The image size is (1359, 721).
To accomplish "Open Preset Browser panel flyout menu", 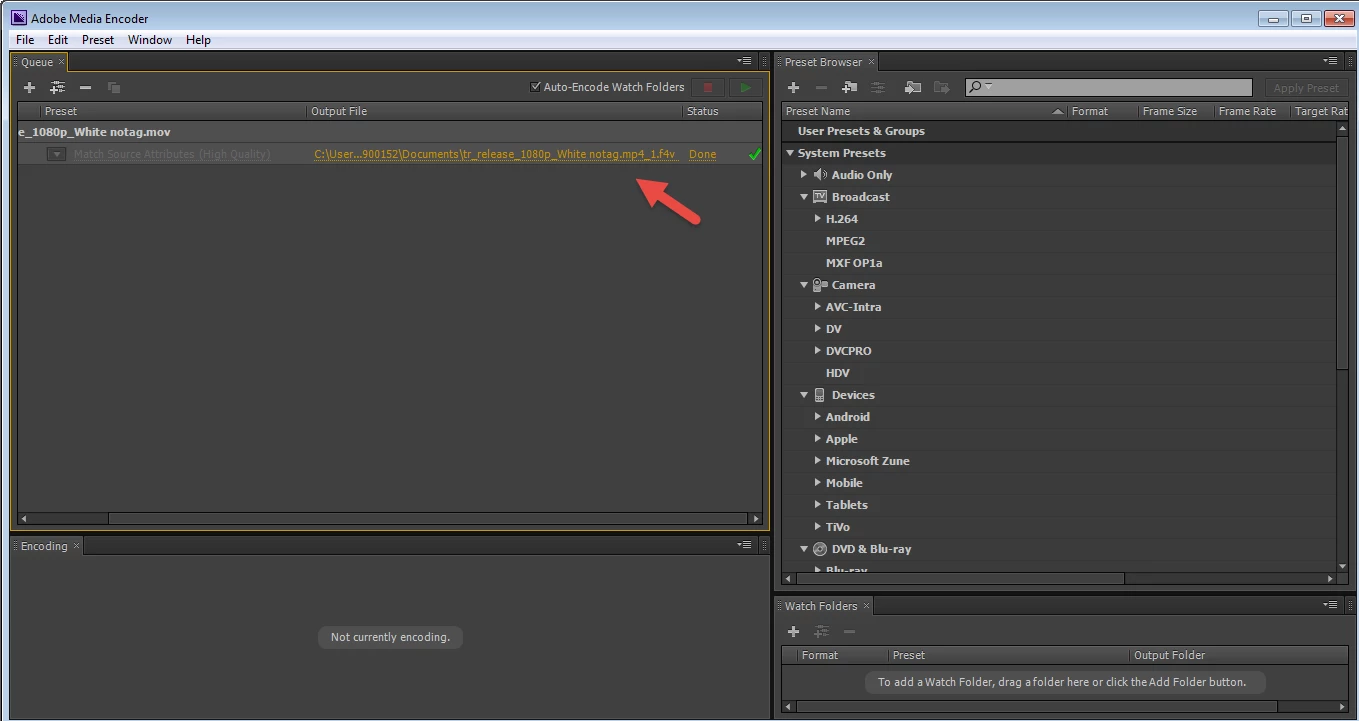I will pyautogui.click(x=1330, y=62).
